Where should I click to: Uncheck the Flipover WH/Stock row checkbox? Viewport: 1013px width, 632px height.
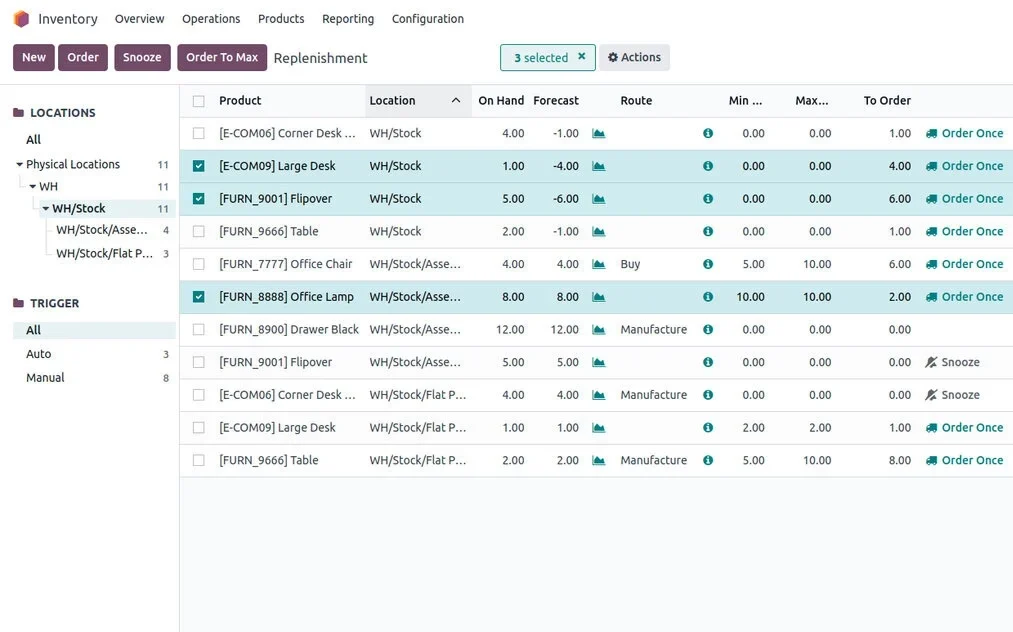(x=198, y=198)
